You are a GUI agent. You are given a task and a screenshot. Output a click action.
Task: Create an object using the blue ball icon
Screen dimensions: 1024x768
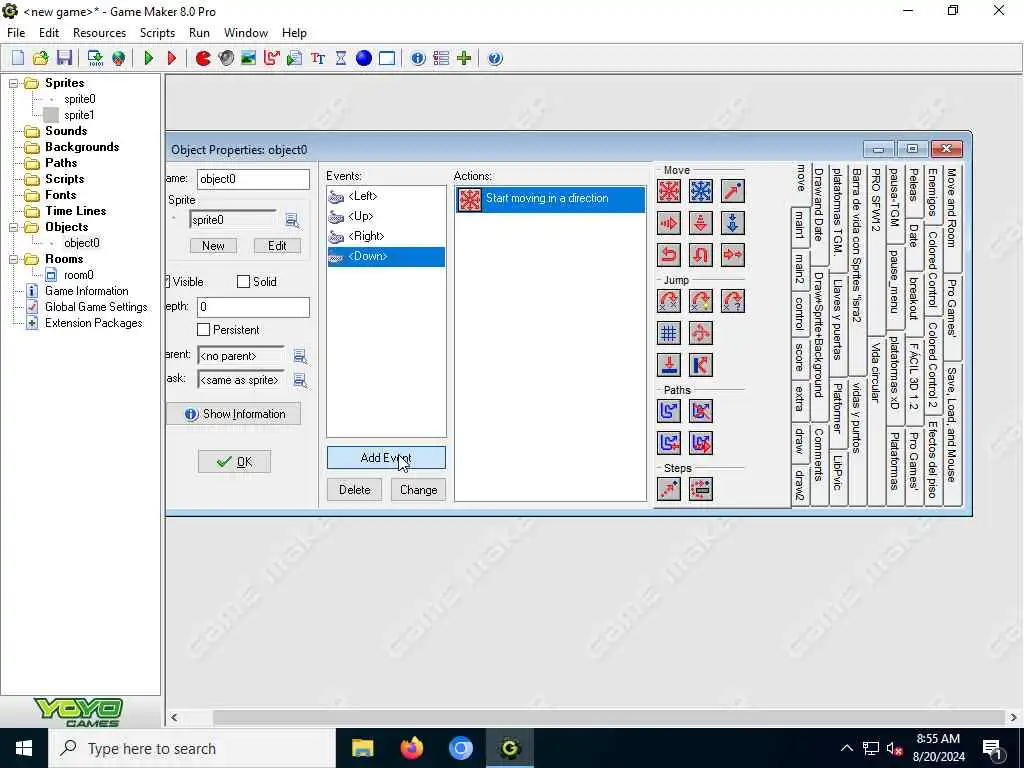coord(364,58)
